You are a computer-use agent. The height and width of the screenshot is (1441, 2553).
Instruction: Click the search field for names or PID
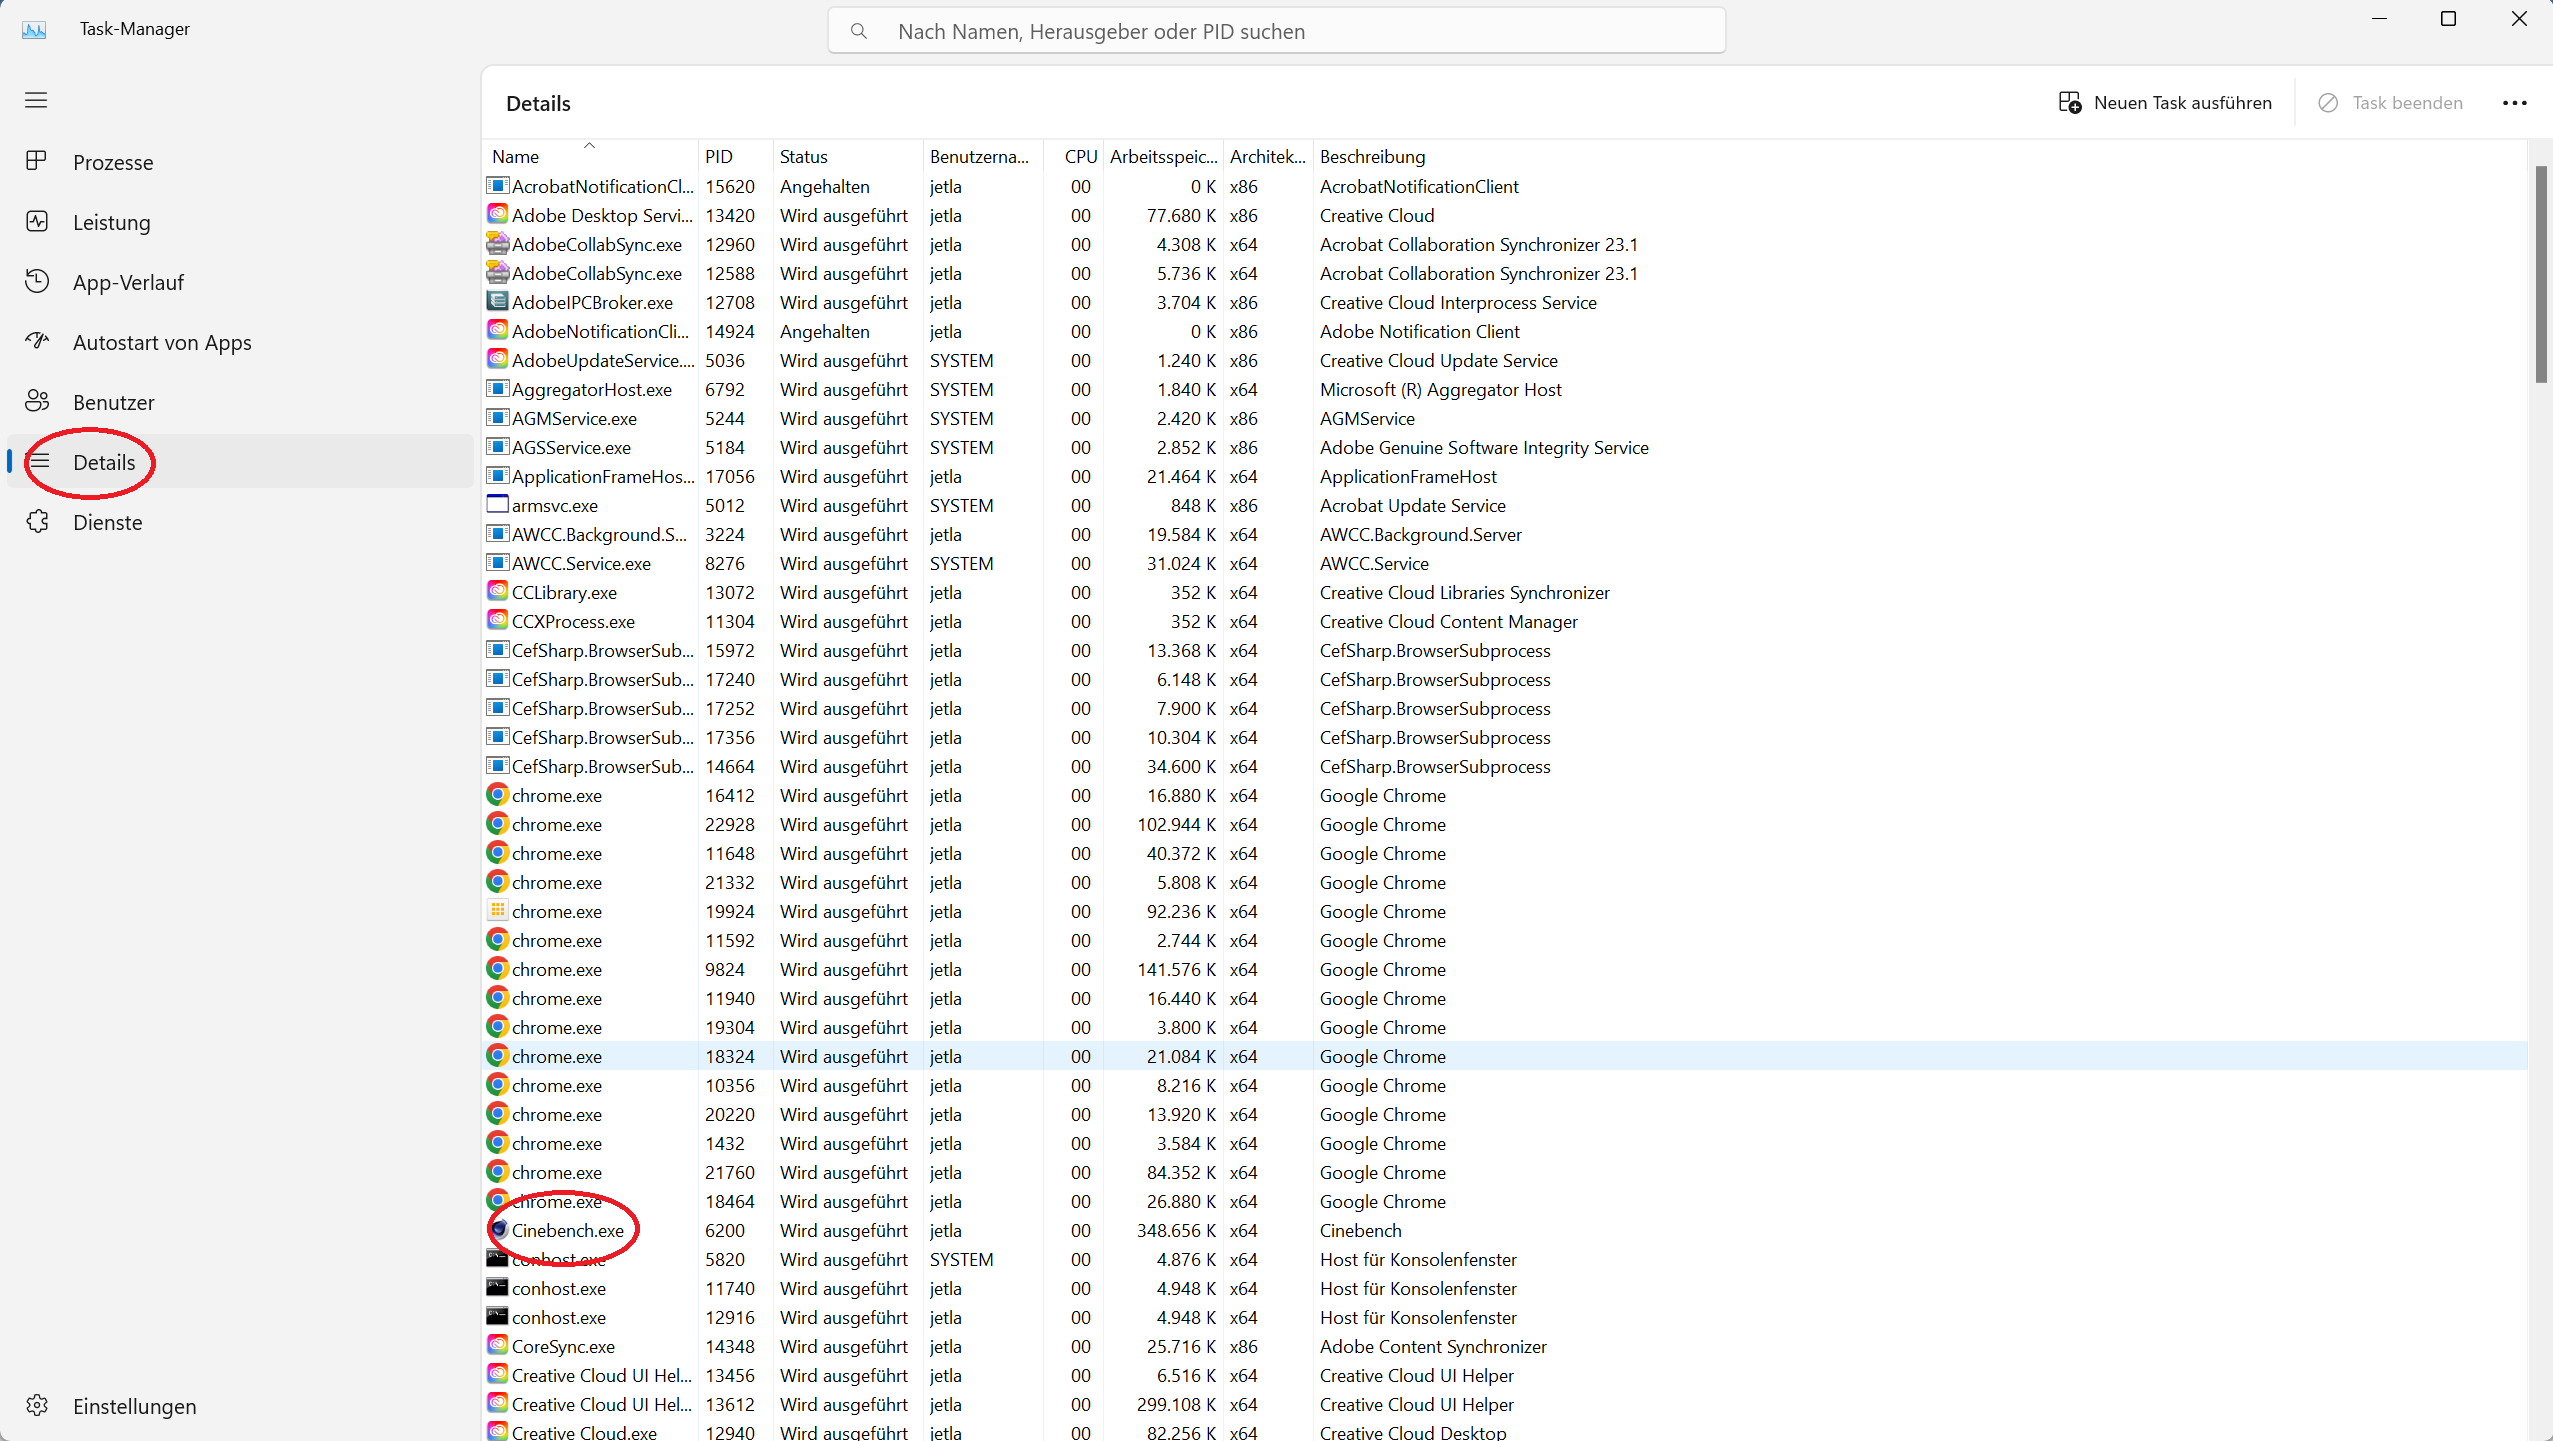click(1276, 31)
